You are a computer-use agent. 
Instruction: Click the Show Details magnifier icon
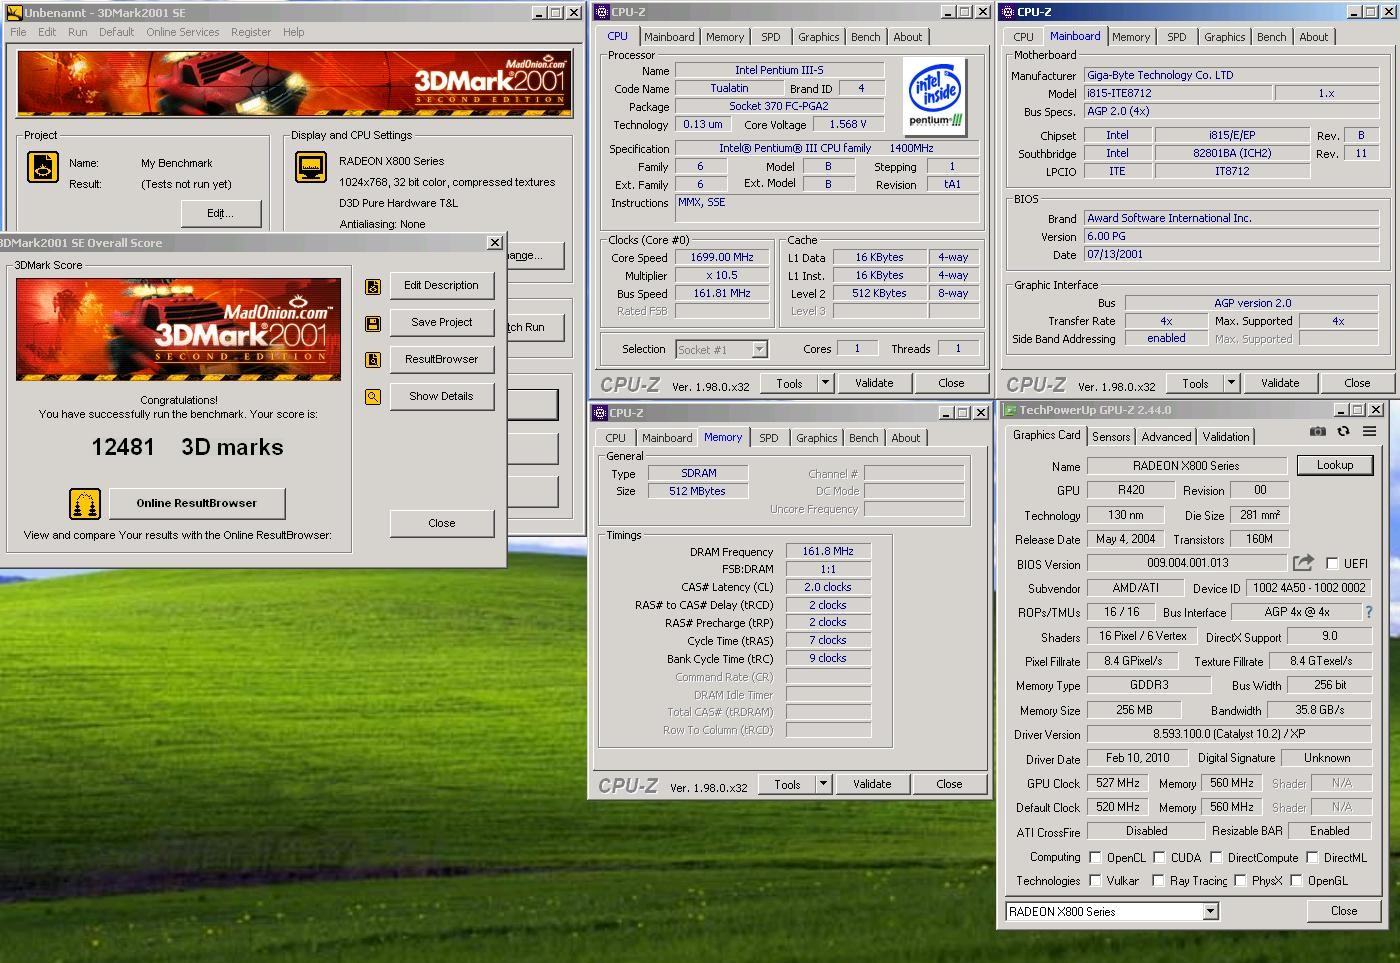tap(373, 397)
